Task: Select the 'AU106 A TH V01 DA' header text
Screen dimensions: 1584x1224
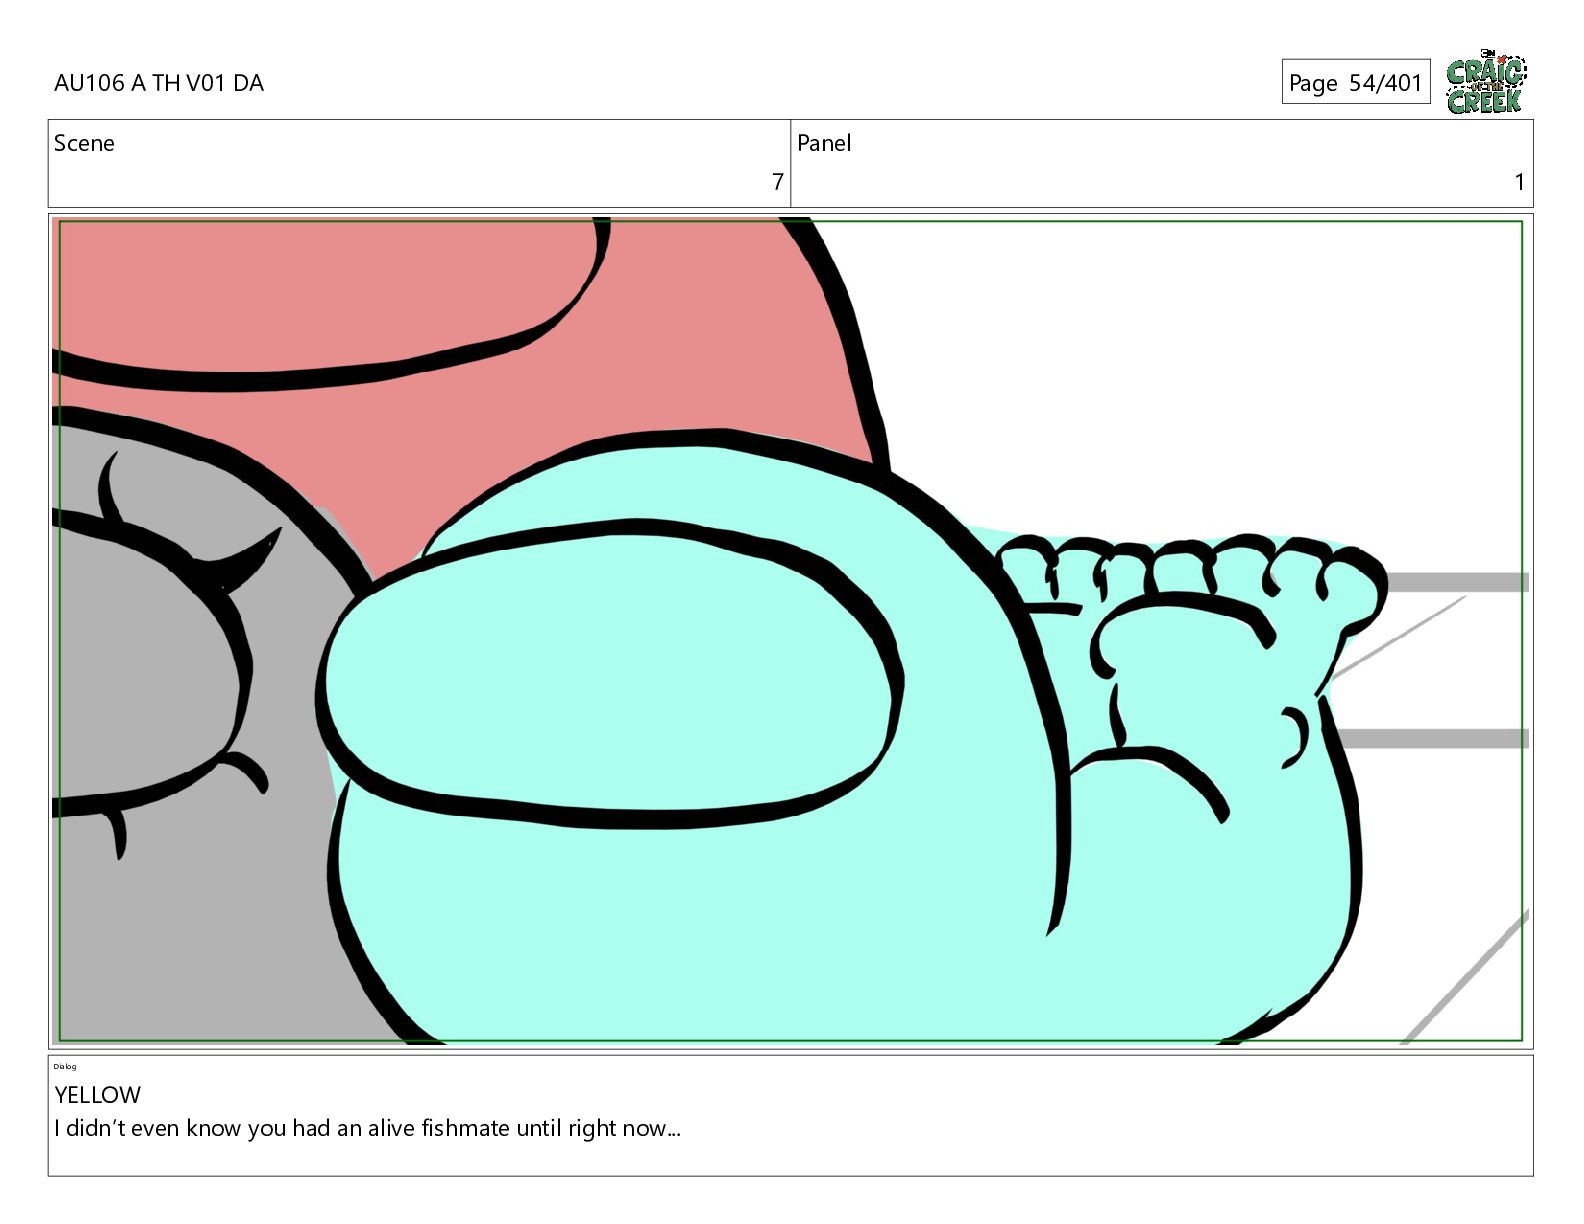Action: point(159,83)
